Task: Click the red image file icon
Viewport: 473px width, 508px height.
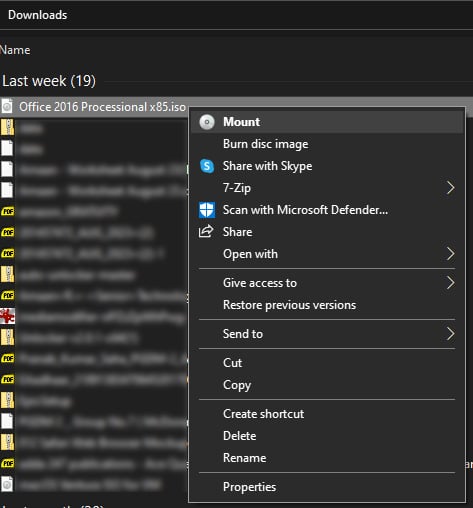Action: 7,316
